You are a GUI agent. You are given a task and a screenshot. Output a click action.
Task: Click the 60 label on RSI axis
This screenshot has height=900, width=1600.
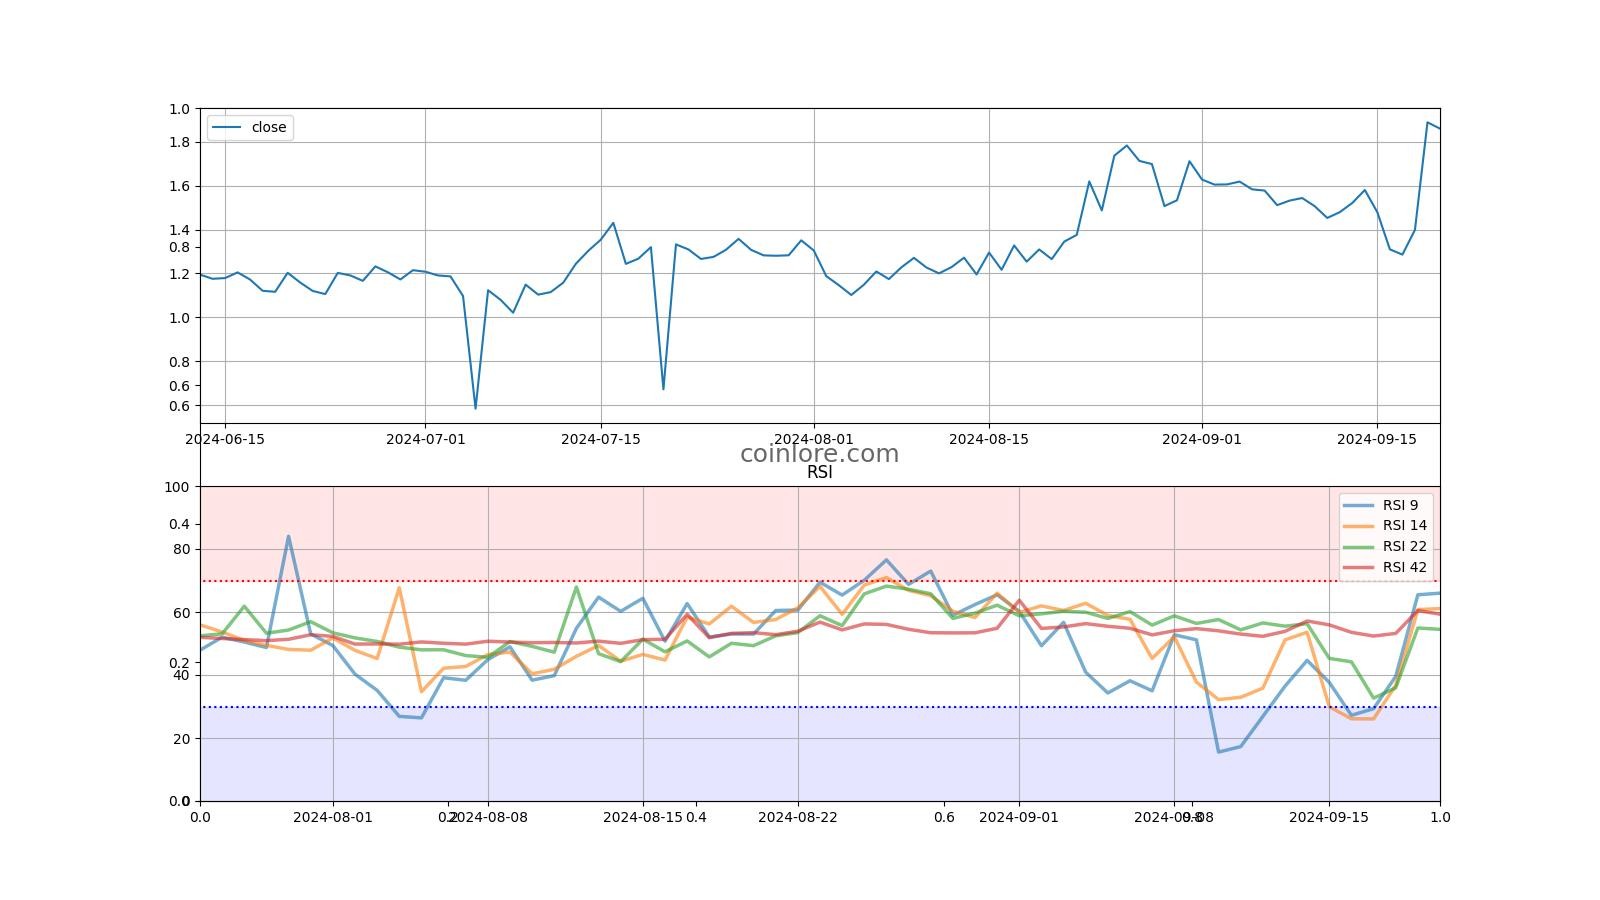(181, 612)
